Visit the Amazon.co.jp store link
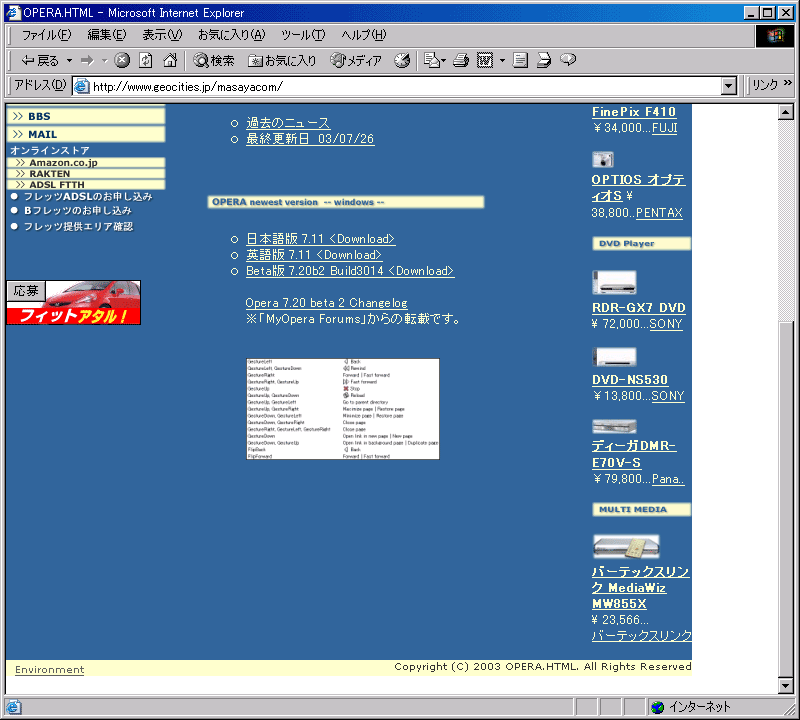 (86, 163)
